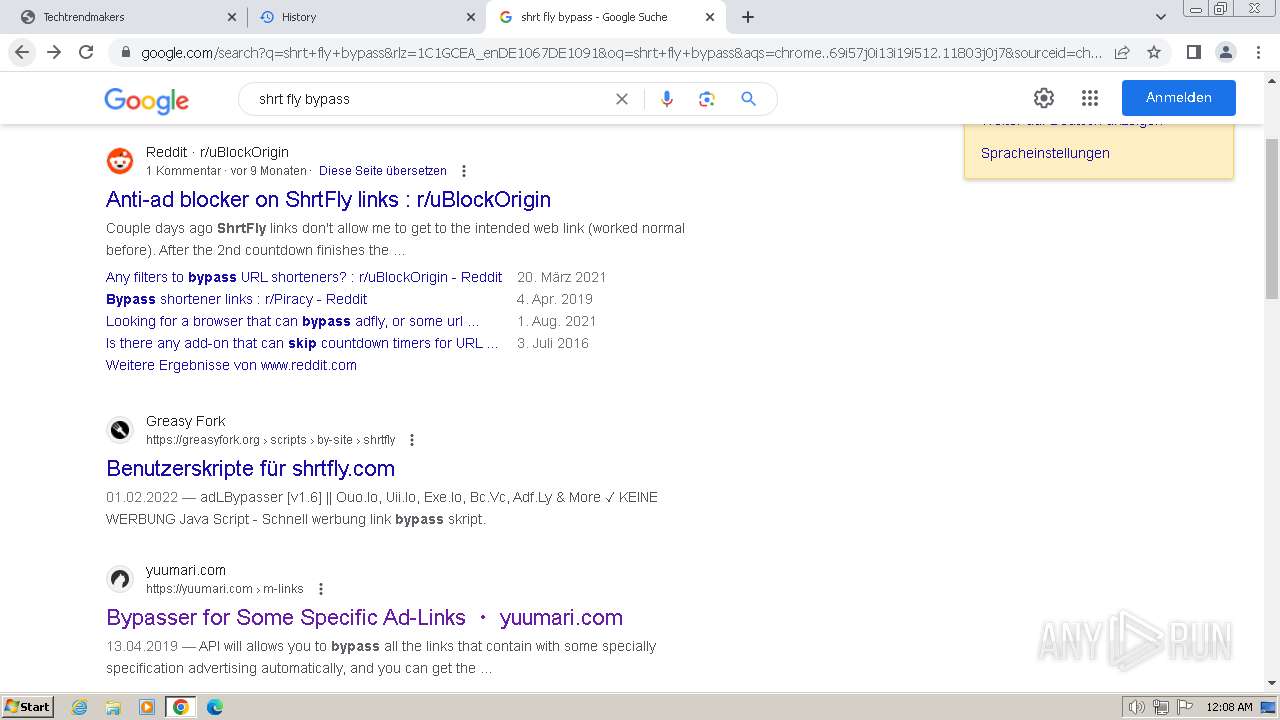Click Diese Seite übersetzen link
1280x720 pixels.
click(383, 171)
